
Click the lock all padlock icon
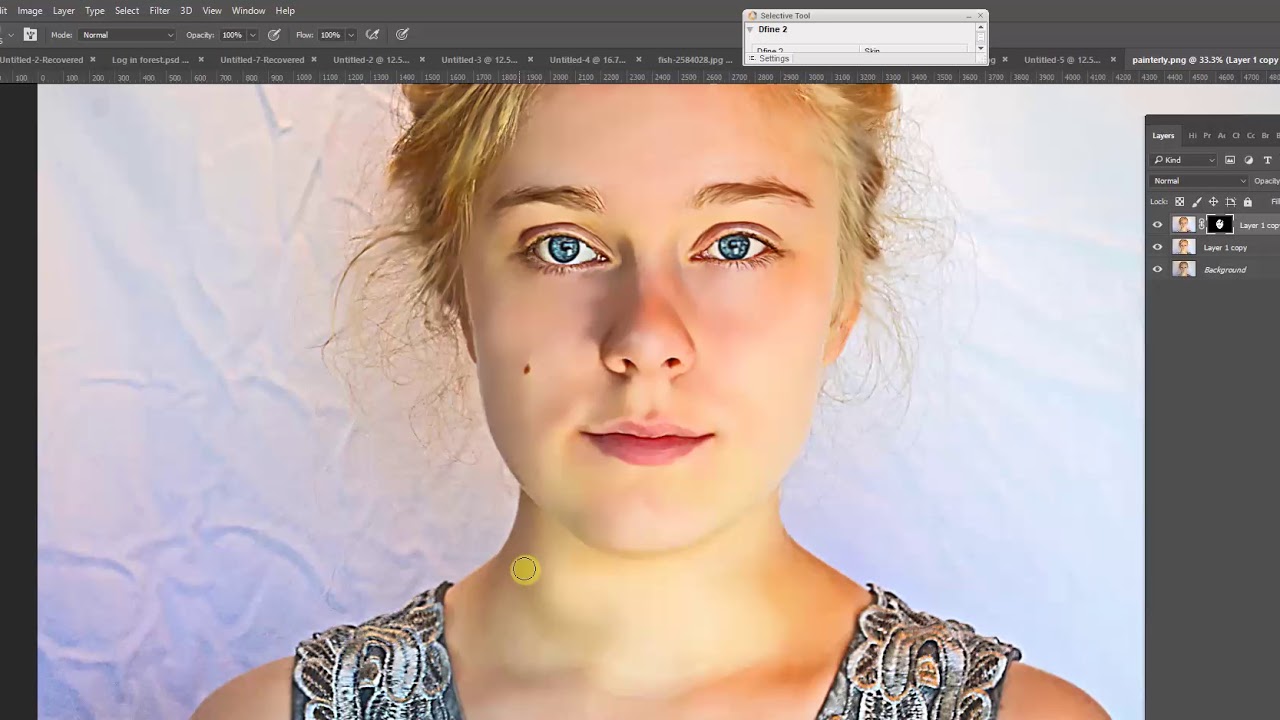click(1247, 202)
